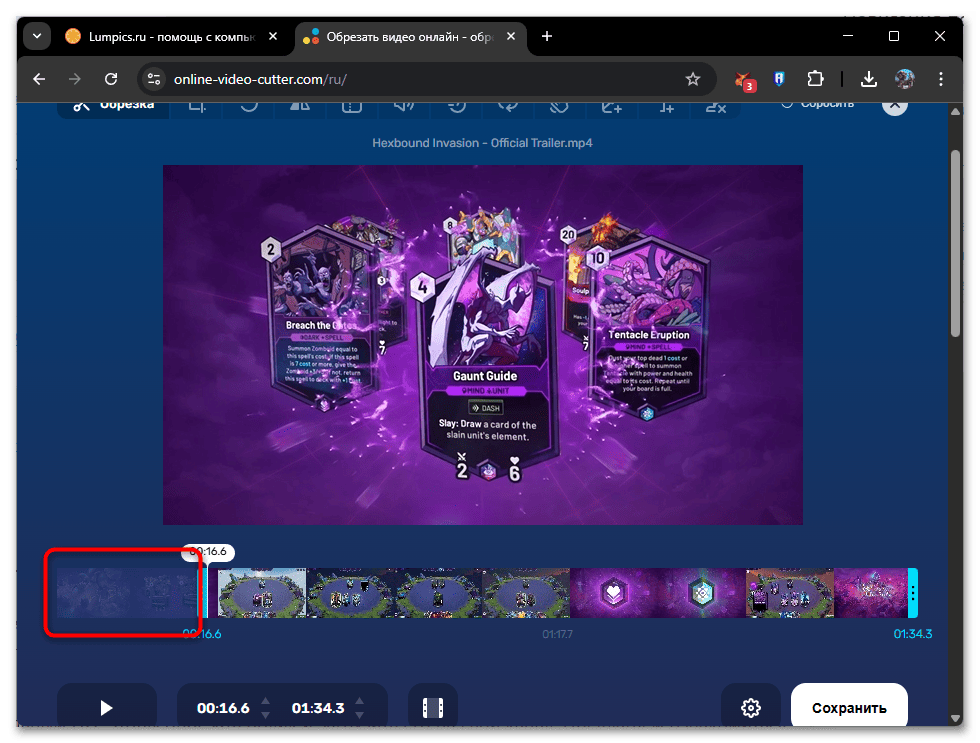Image resolution: width=980 pixels, height=743 pixels.
Task: Bookmark this page with the star
Action: [x=692, y=79]
